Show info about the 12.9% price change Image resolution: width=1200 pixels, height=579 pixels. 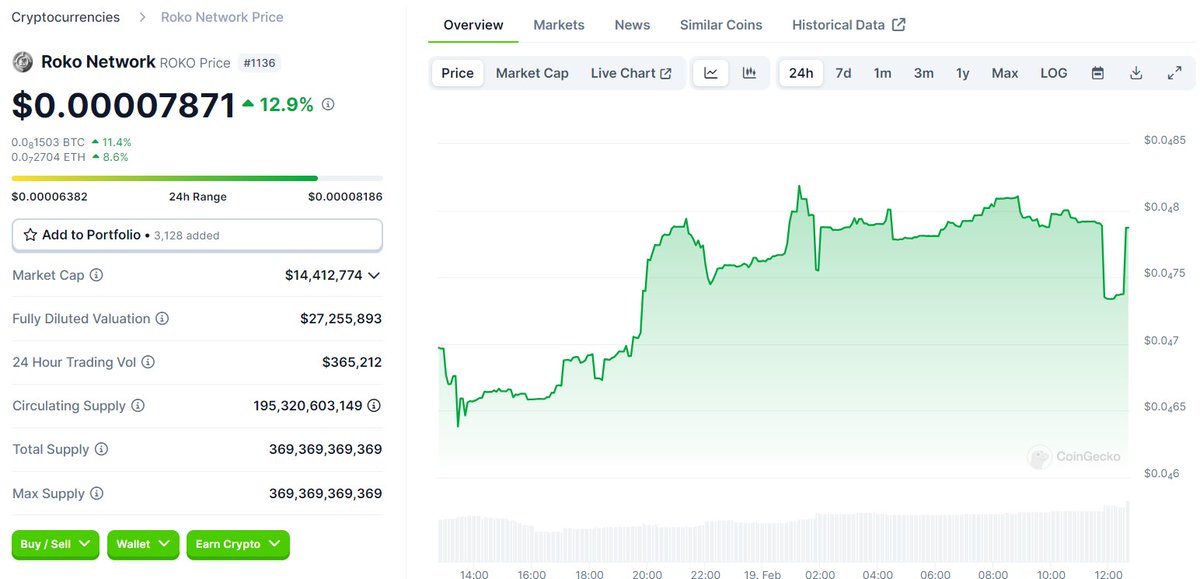[x=328, y=104]
